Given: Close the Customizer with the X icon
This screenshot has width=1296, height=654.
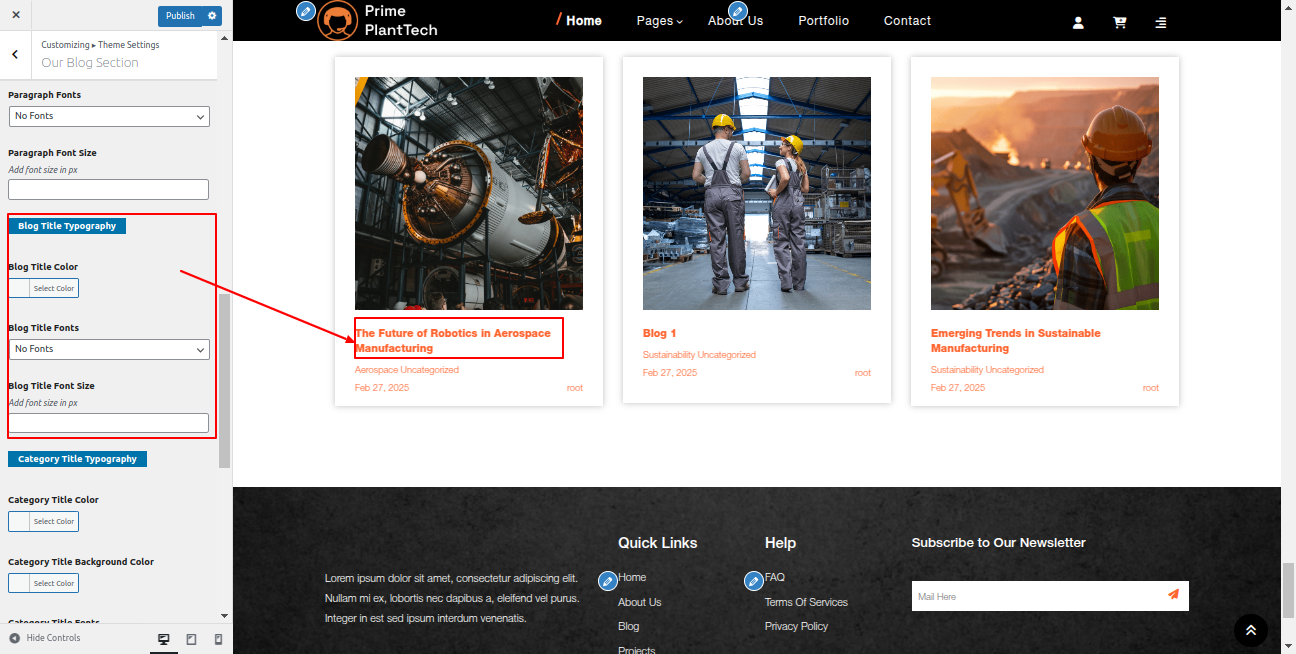Looking at the screenshot, I should (x=16, y=16).
